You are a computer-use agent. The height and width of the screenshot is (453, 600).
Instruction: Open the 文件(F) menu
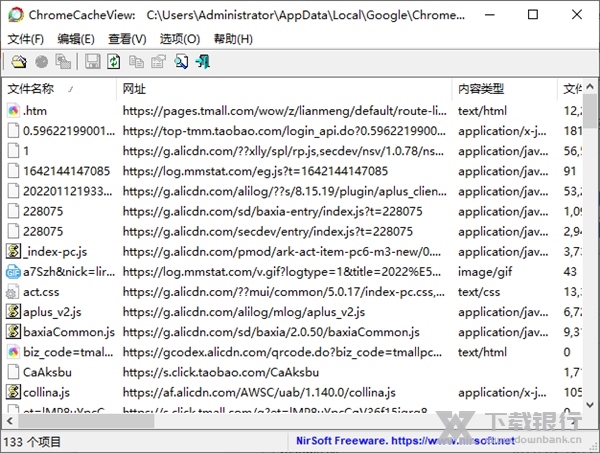click(25, 39)
